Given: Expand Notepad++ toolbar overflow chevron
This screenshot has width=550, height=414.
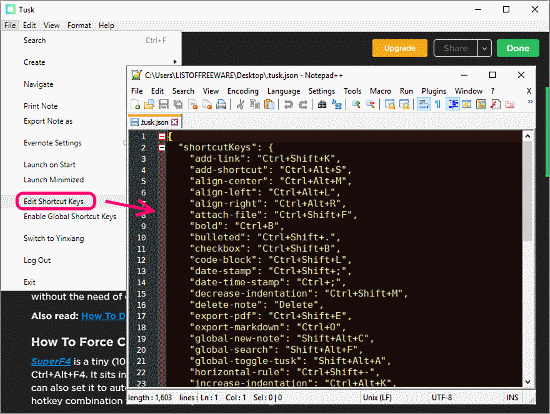Looking at the screenshot, I should click(530, 102).
